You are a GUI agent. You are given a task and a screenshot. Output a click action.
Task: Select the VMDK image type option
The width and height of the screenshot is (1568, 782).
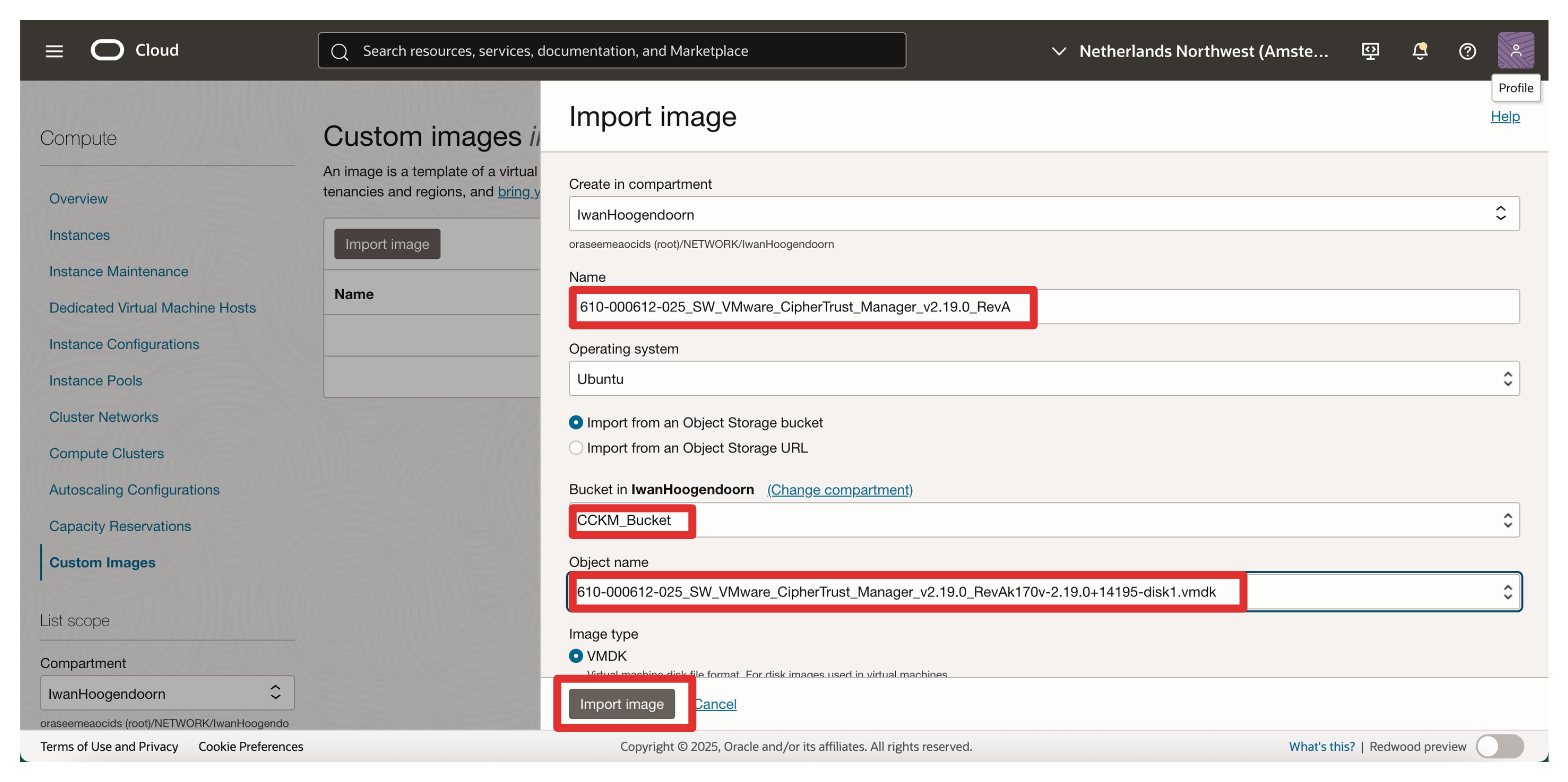click(x=576, y=656)
